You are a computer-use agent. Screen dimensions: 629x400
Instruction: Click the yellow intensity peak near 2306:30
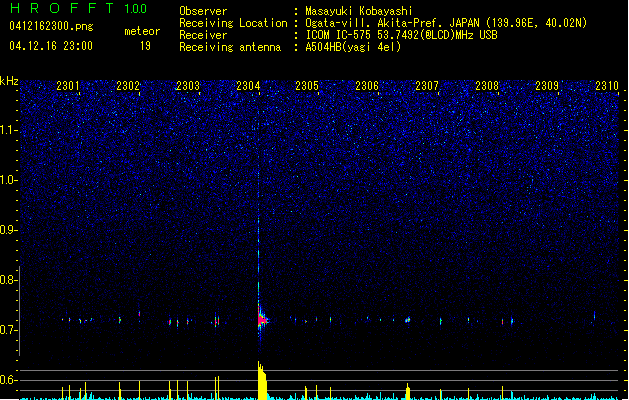tap(408, 391)
